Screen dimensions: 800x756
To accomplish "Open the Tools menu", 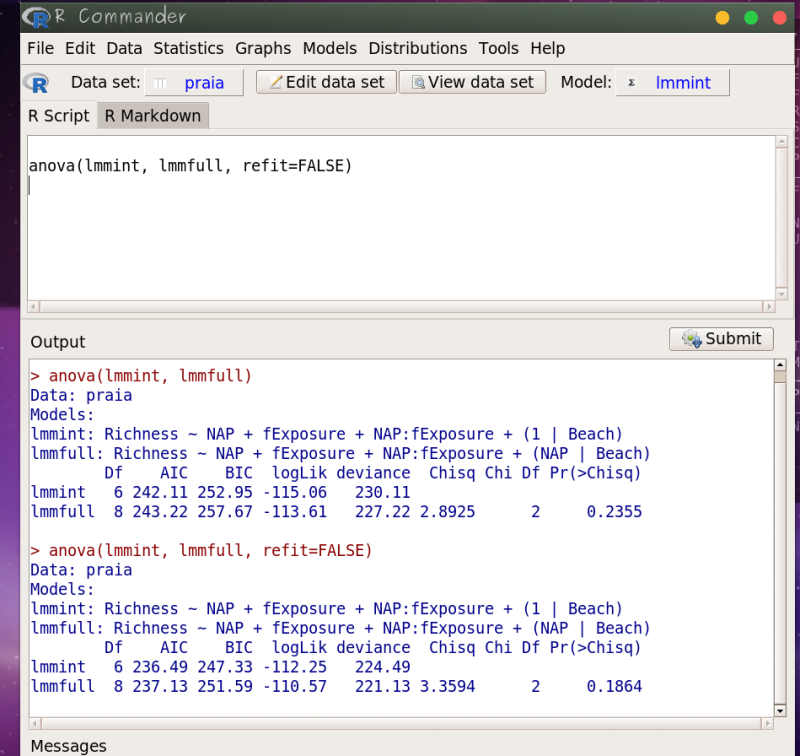I will (x=498, y=48).
